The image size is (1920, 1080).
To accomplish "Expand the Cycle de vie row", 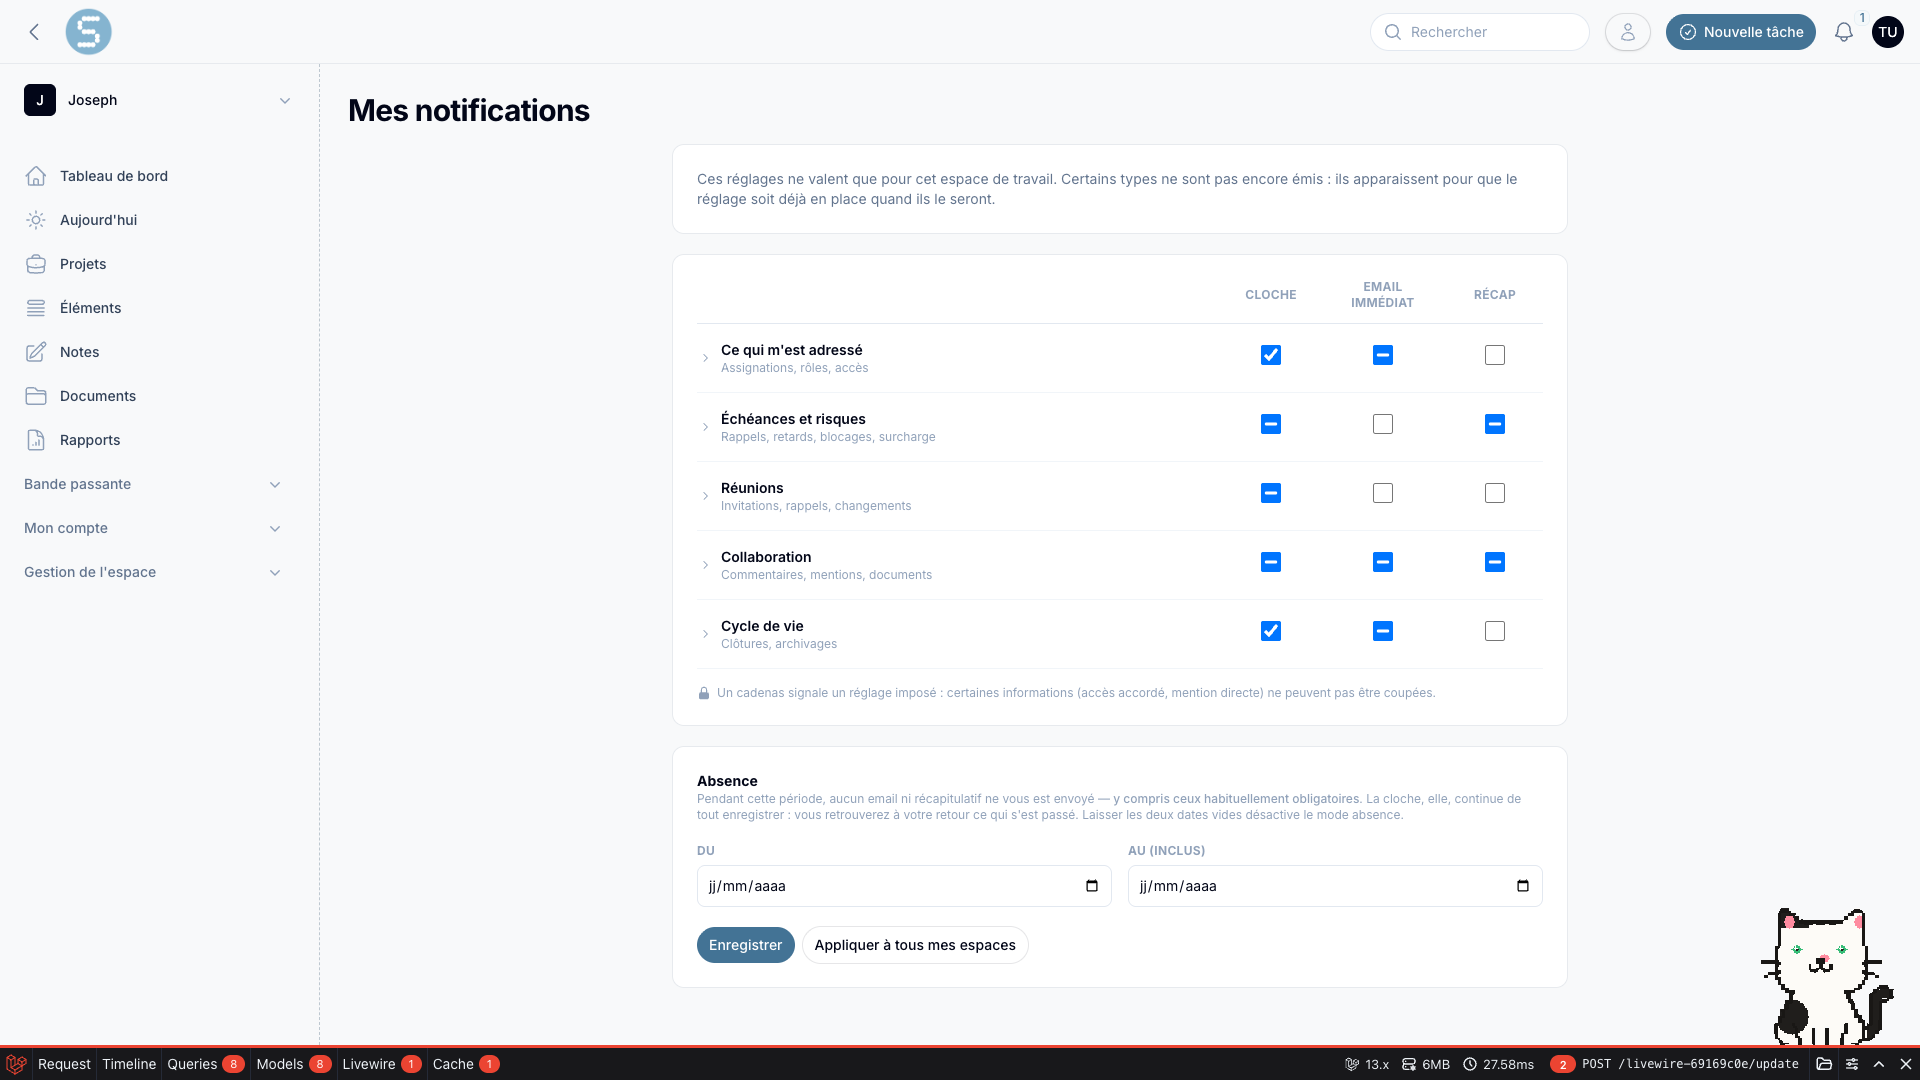I will coord(705,634).
